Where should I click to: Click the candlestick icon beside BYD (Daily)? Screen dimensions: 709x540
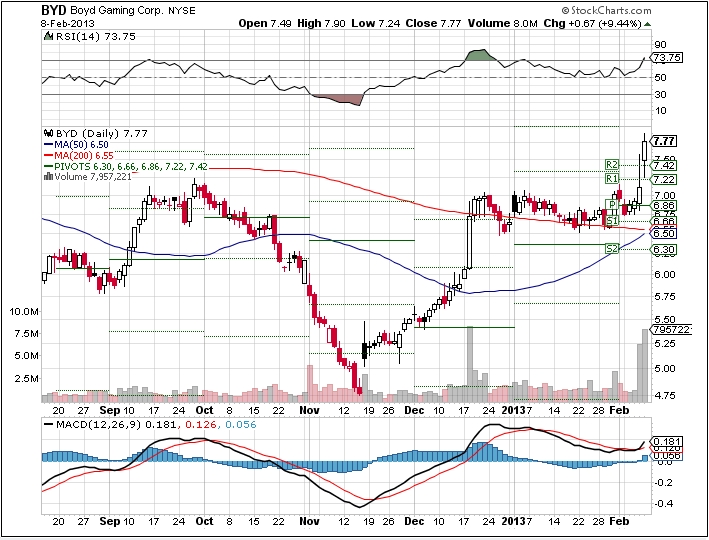tap(48, 133)
